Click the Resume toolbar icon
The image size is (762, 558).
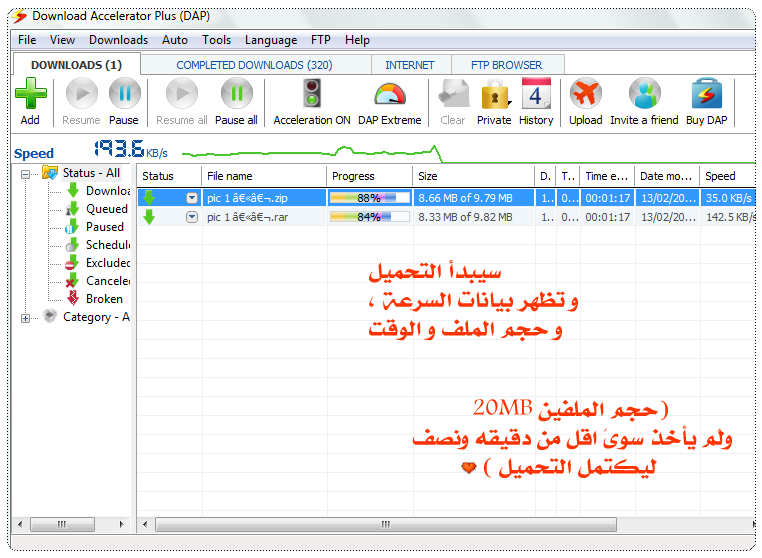(81, 93)
